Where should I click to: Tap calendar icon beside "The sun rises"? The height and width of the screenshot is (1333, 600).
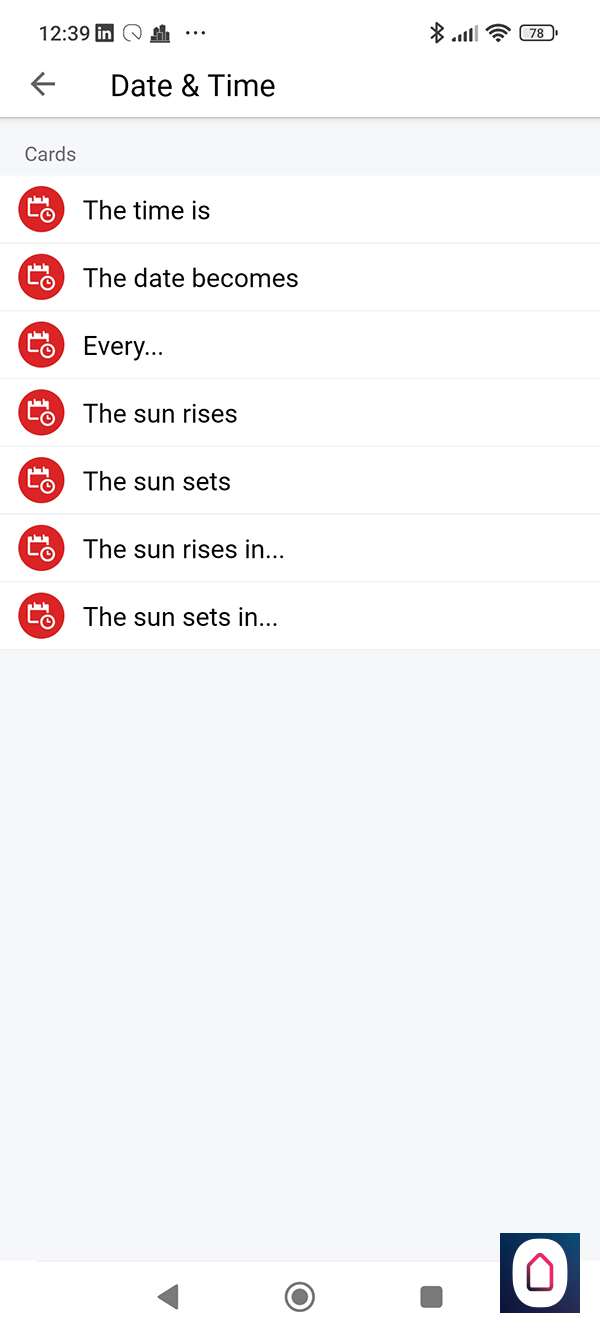click(x=41, y=414)
